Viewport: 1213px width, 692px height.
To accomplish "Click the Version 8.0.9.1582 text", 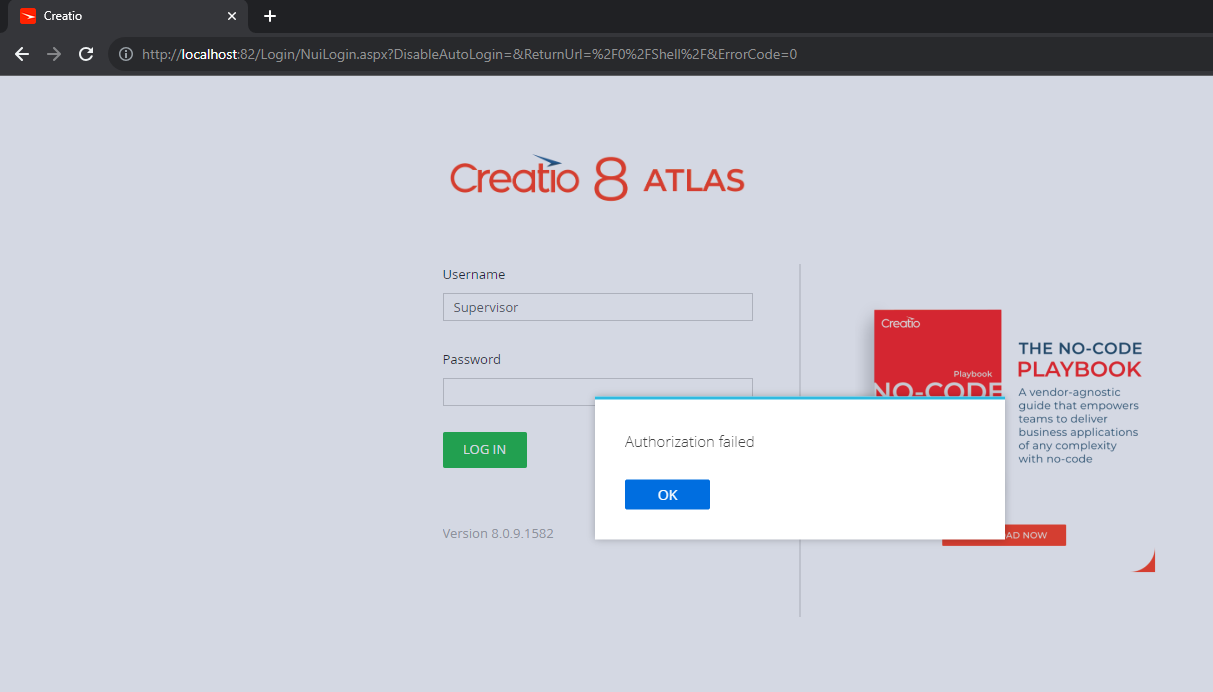I will (x=498, y=533).
